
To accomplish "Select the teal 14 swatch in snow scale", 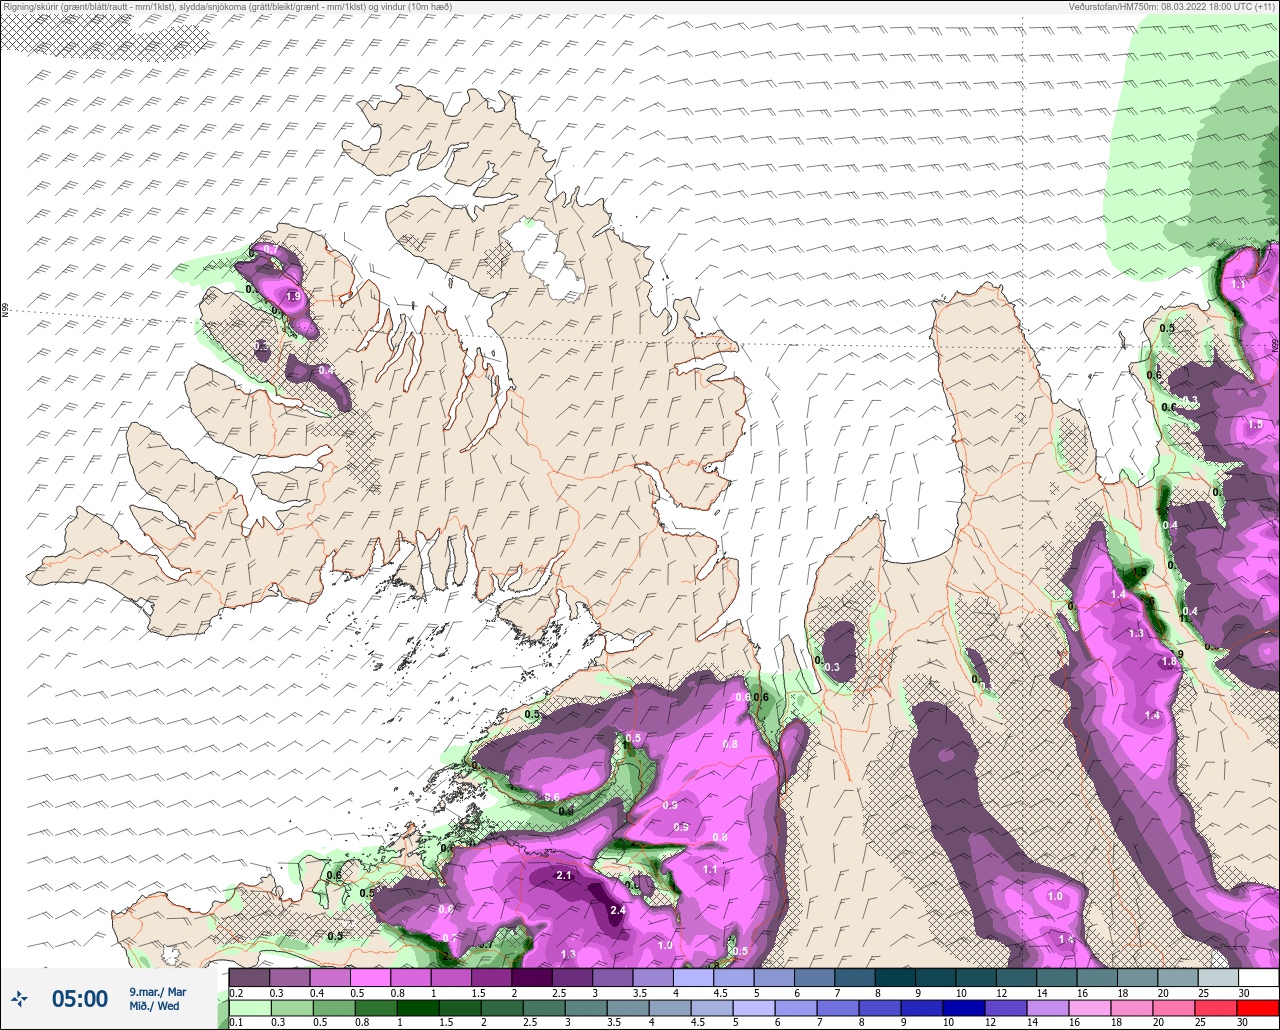I will click(1056, 977).
